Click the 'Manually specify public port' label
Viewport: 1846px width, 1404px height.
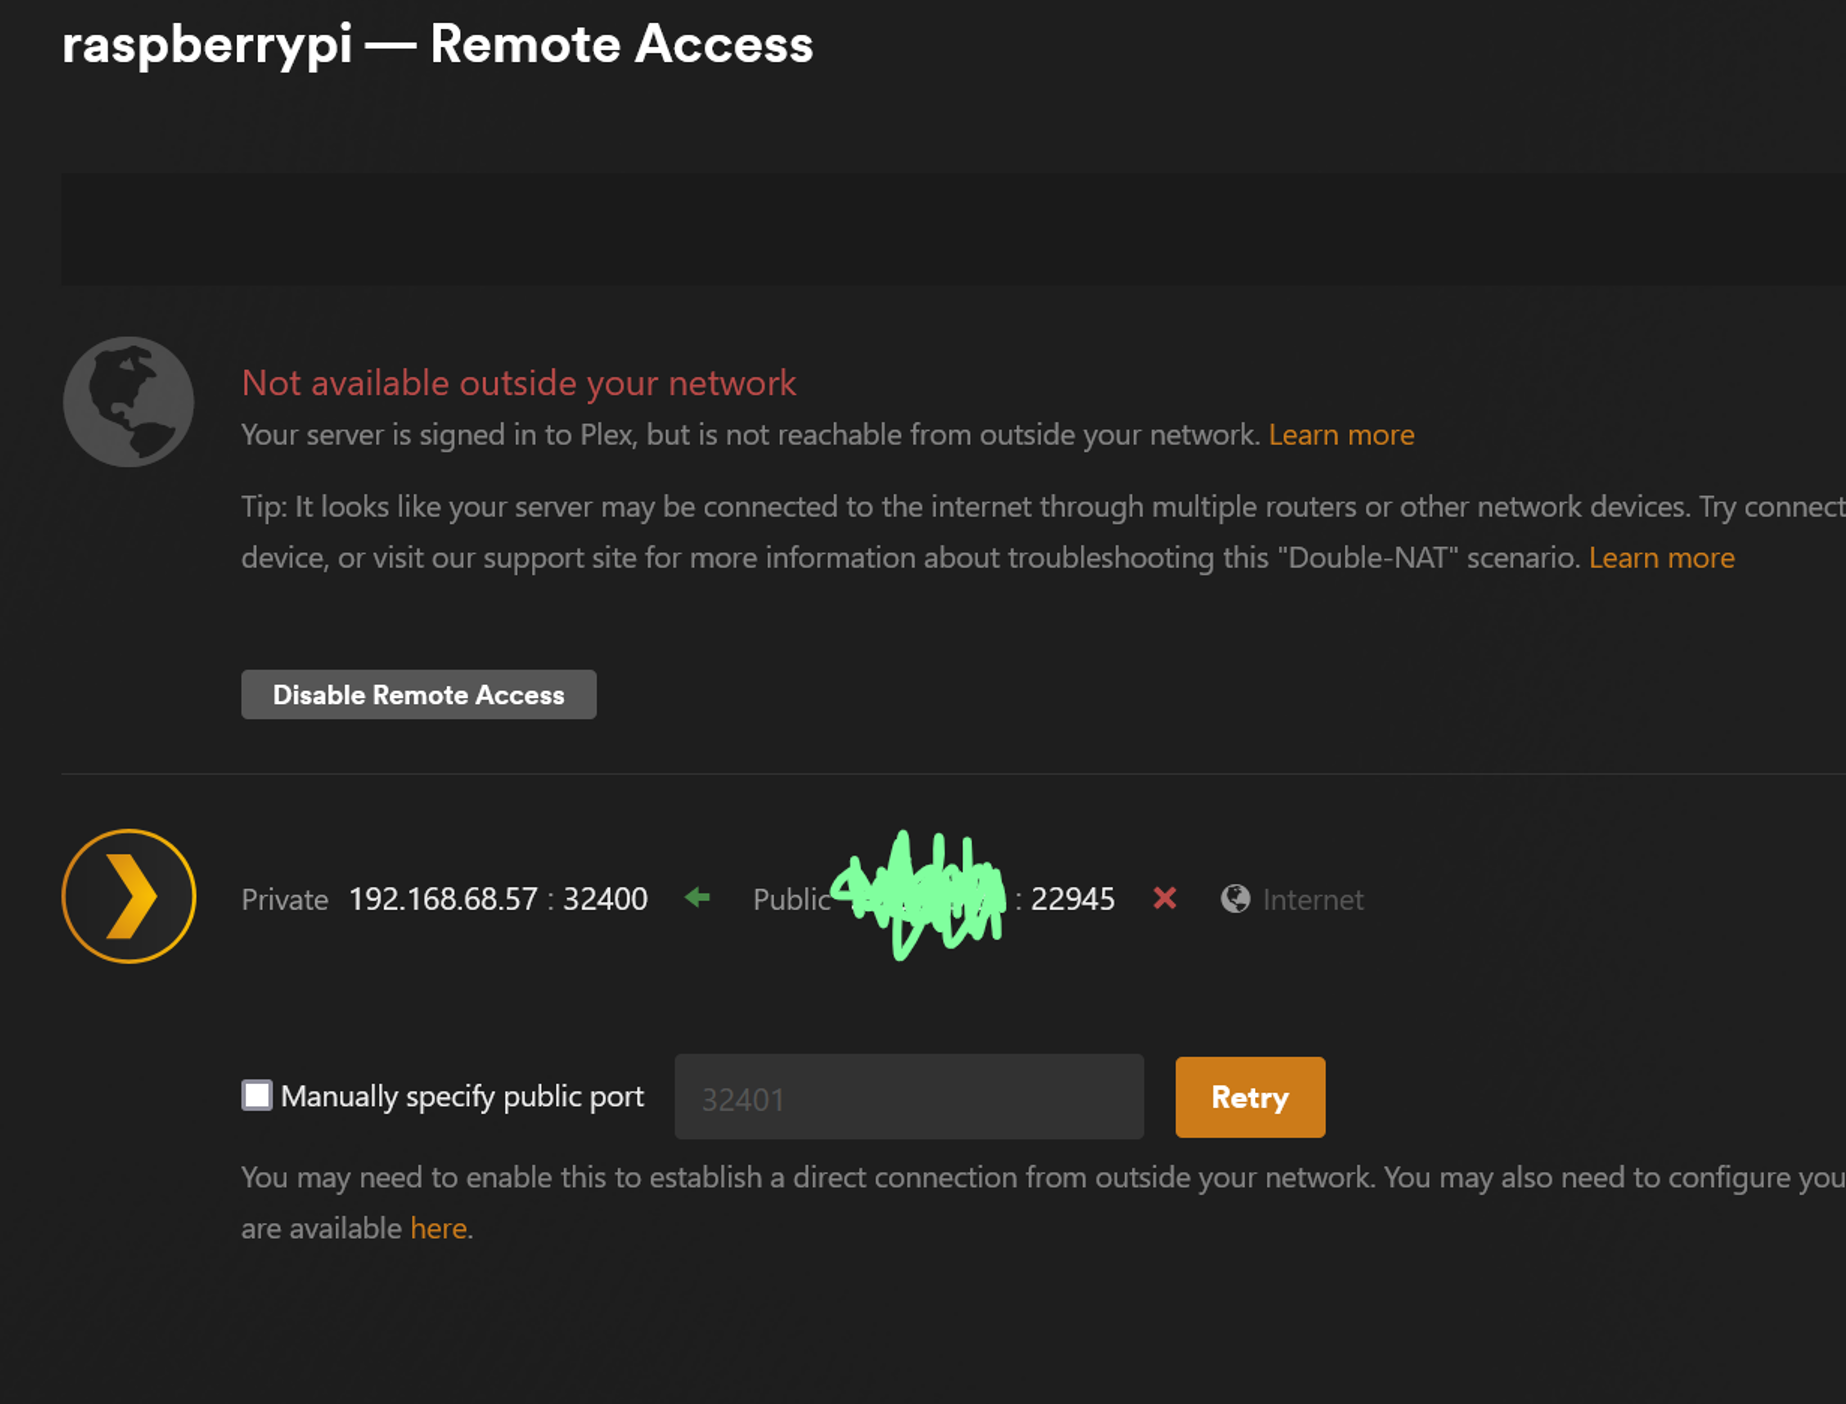tap(462, 1096)
